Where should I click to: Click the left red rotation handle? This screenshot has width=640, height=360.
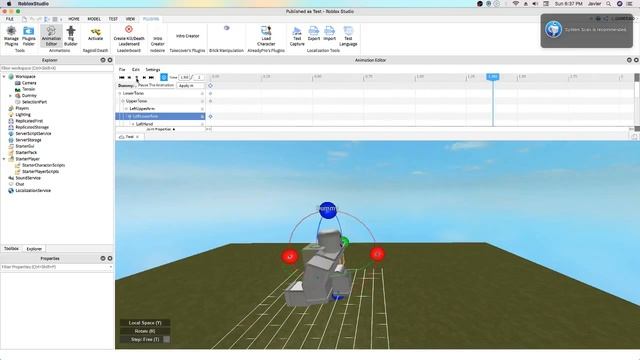290,256
